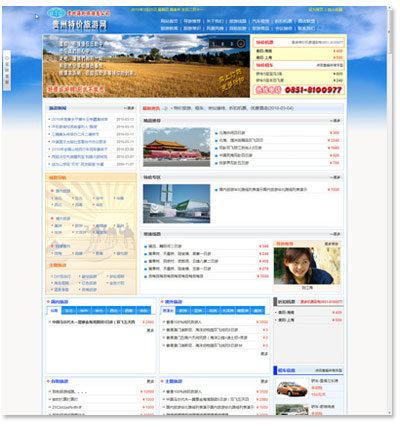Open the smiling woman's photo thumbnail
Screen dimensions: 400x427
(x=307, y=265)
